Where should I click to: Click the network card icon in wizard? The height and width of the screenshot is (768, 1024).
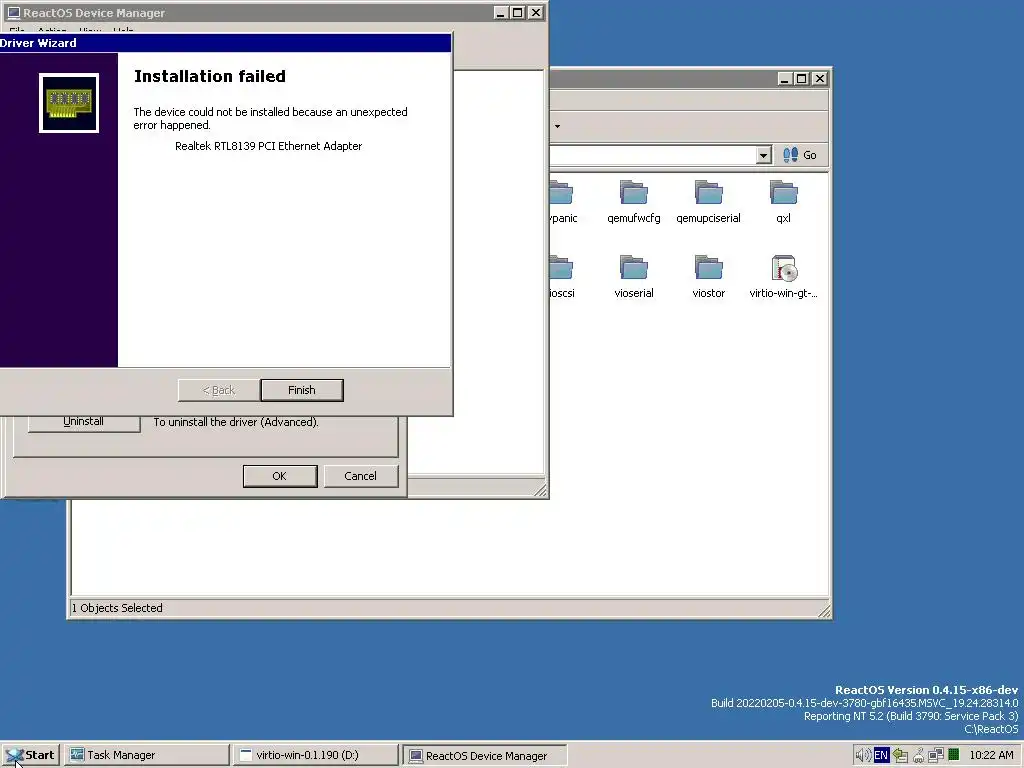coord(69,103)
